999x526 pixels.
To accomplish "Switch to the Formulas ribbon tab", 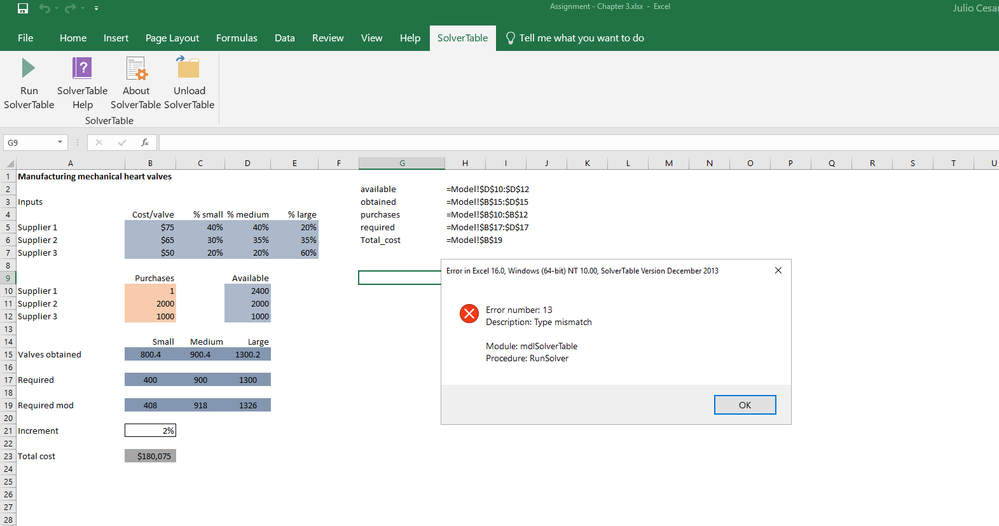I will pos(236,38).
